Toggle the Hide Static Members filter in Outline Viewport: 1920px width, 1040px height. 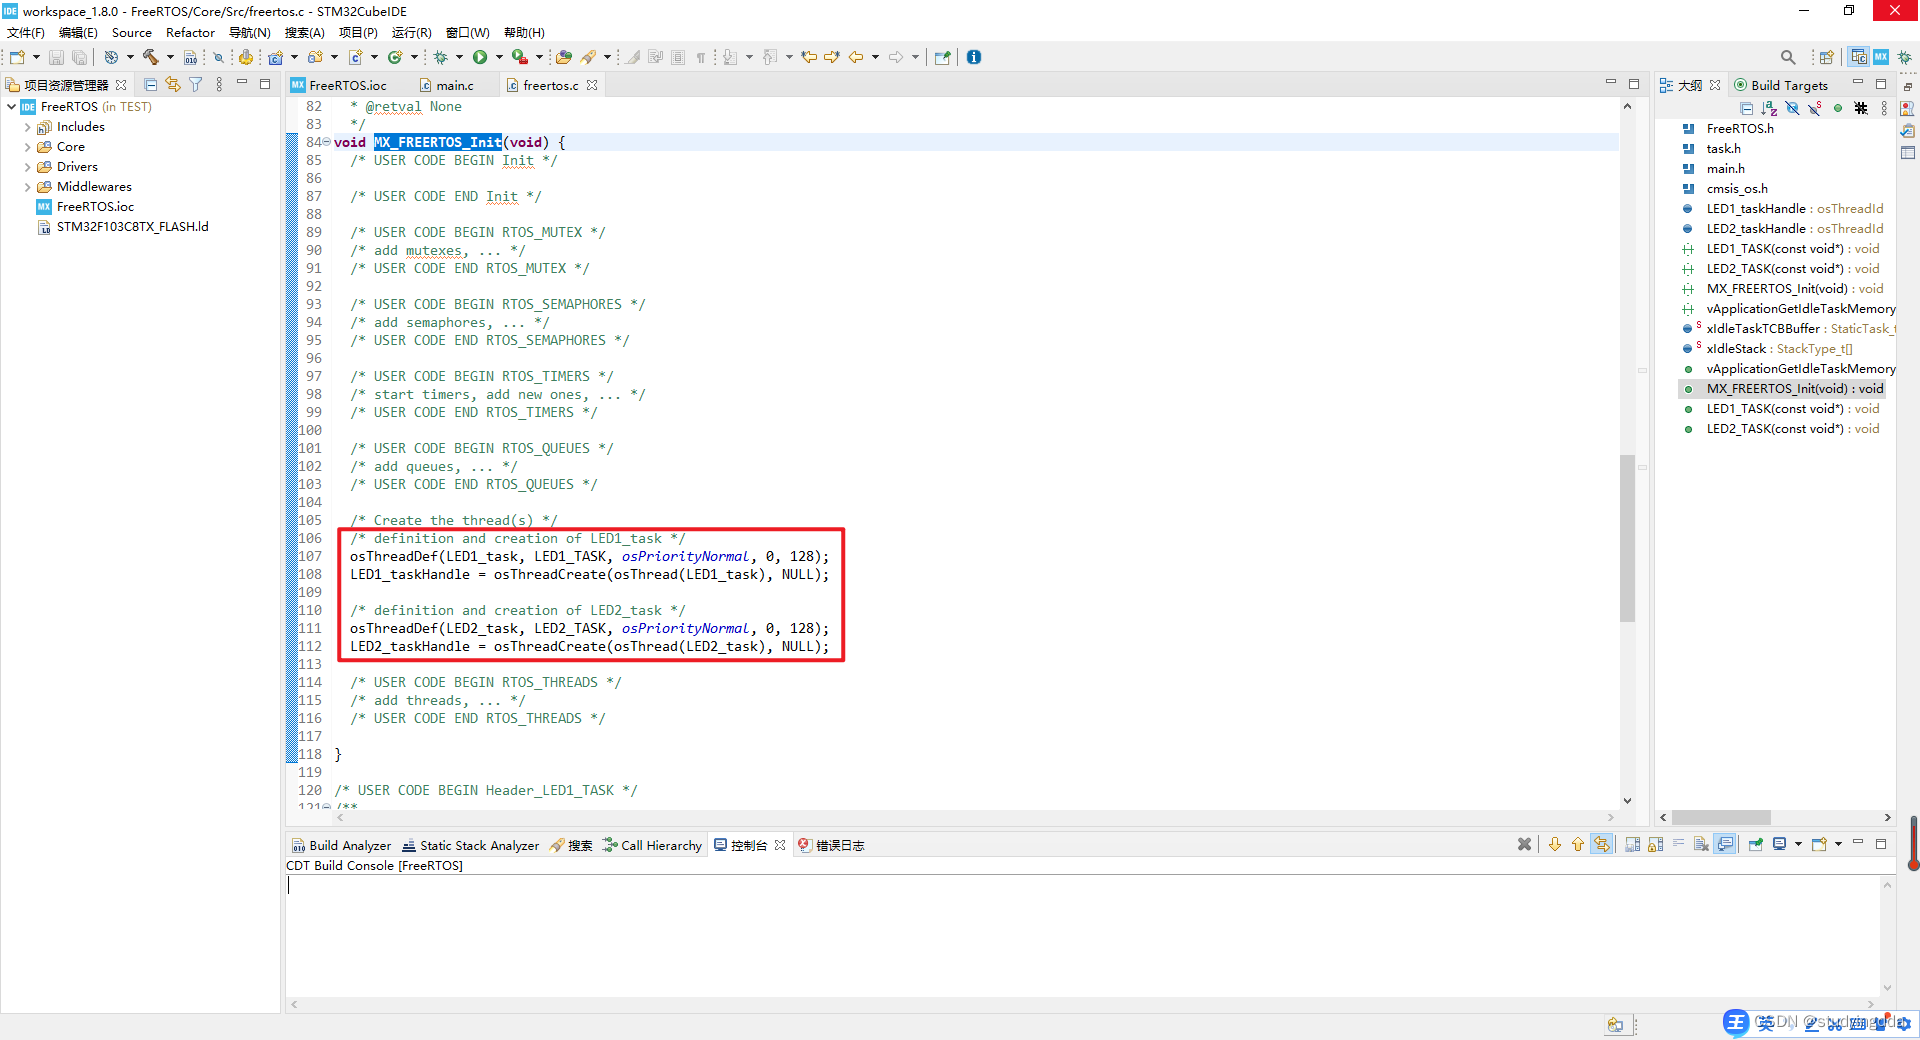pos(1814,108)
